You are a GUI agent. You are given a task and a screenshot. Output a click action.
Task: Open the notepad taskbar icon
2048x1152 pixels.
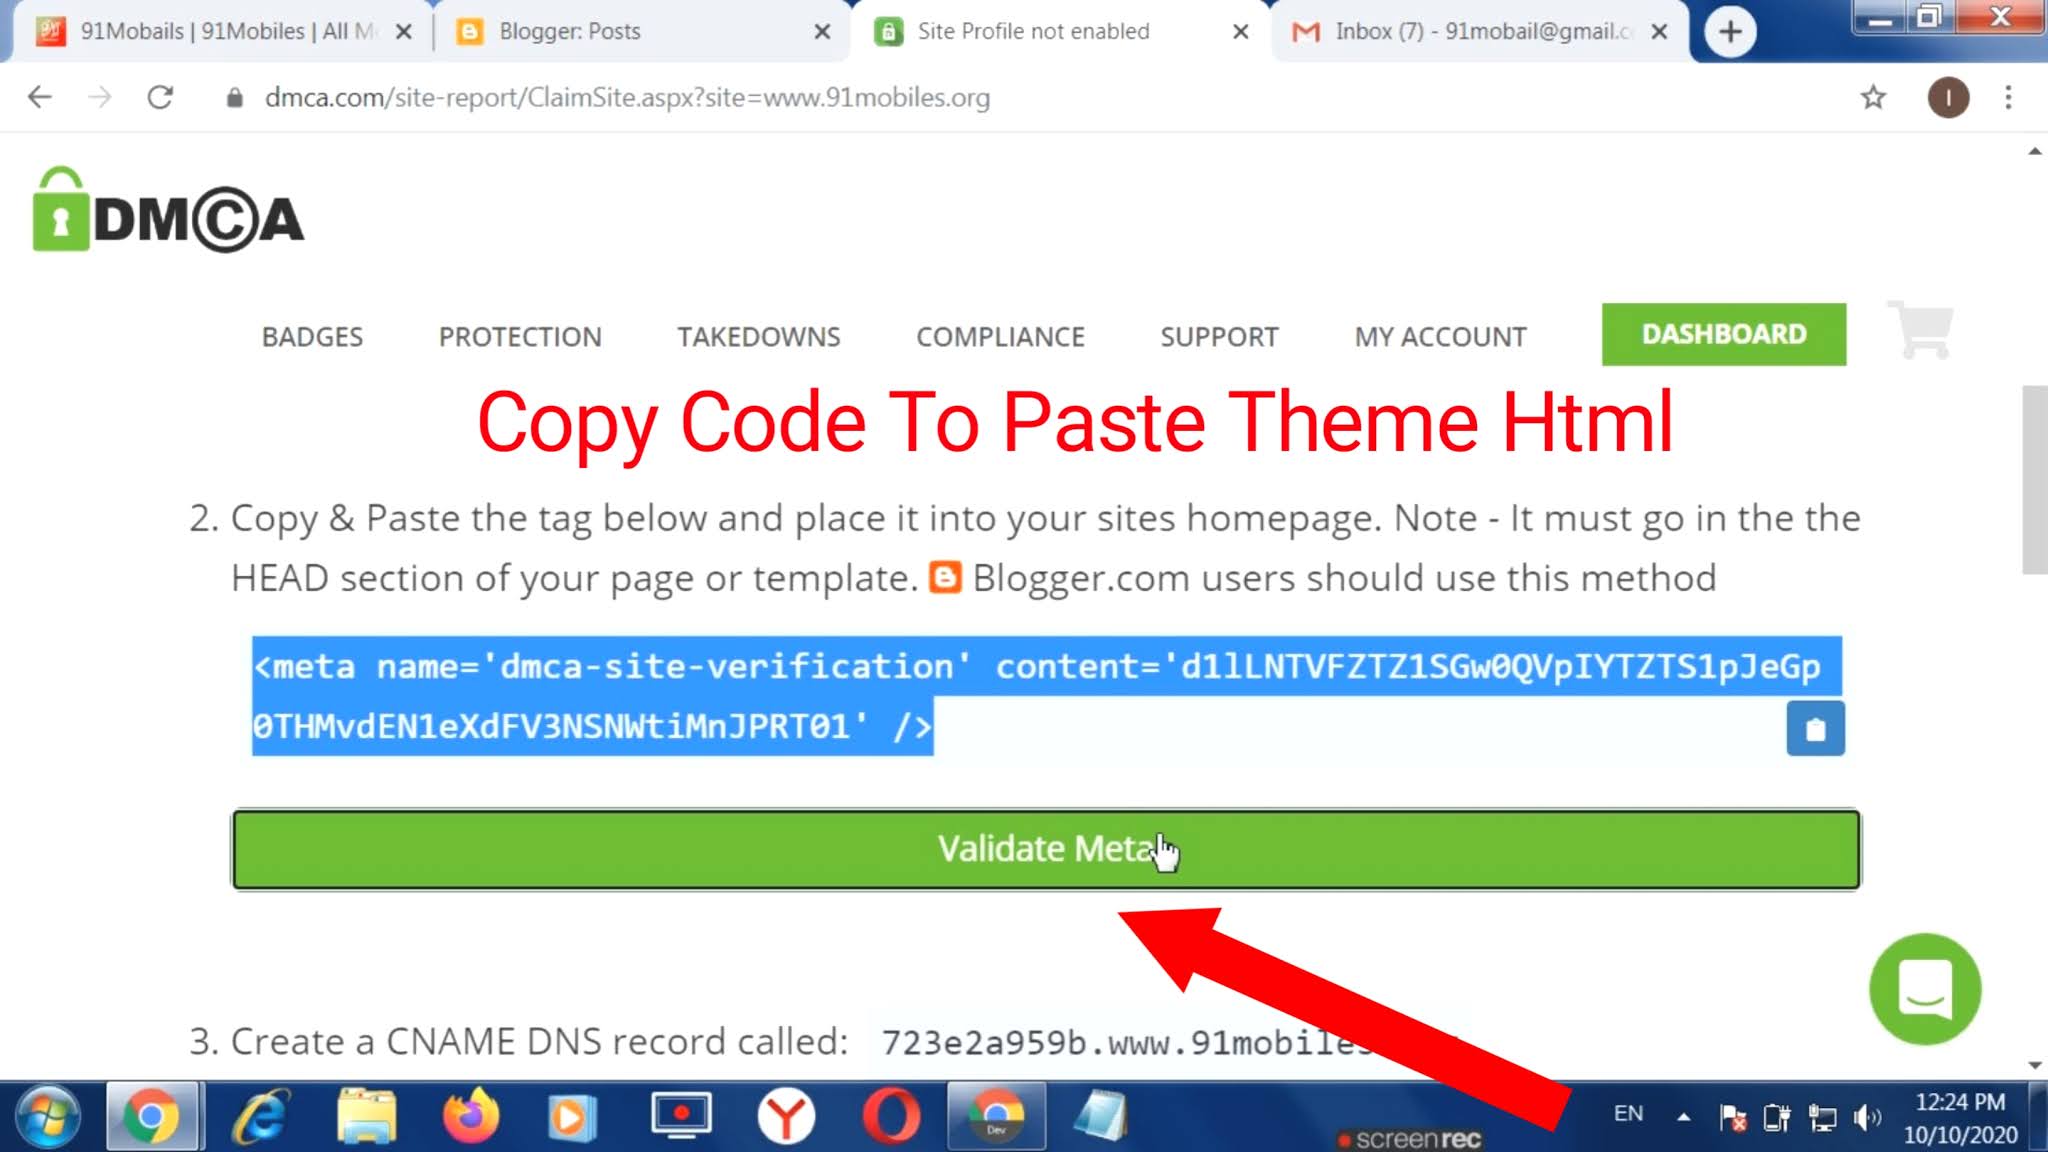[1102, 1116]
